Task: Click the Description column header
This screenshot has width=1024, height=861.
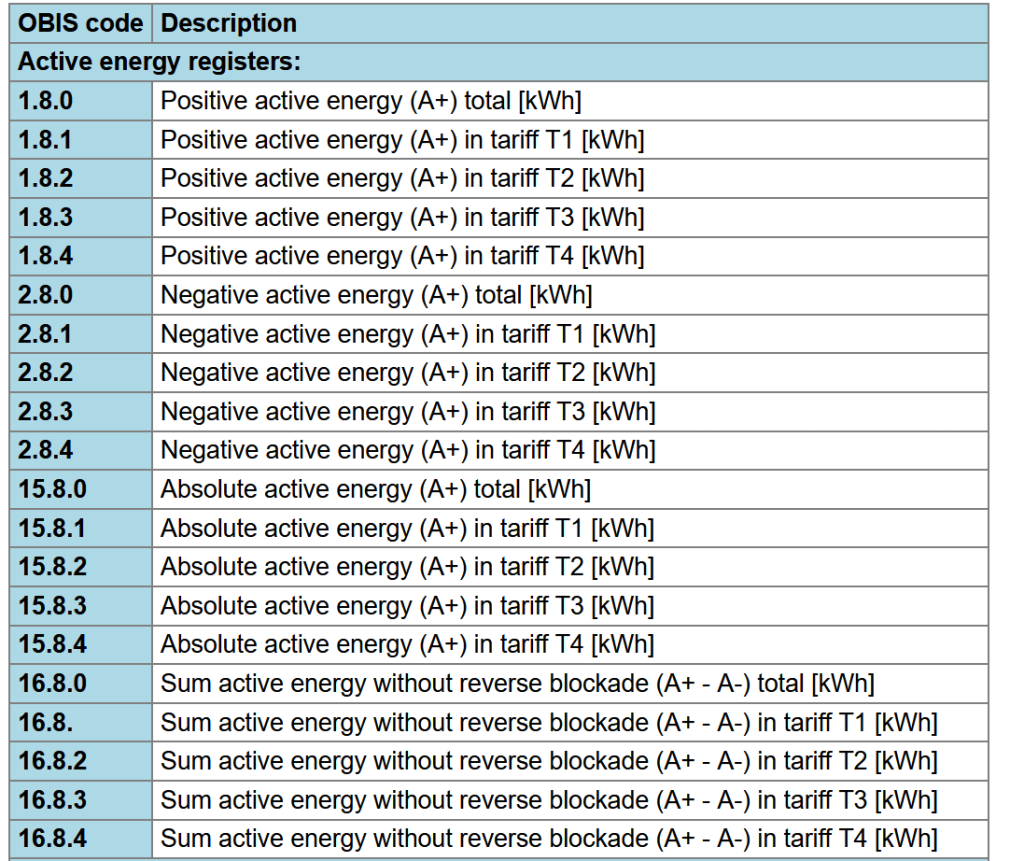Action: tap(570, 24)
